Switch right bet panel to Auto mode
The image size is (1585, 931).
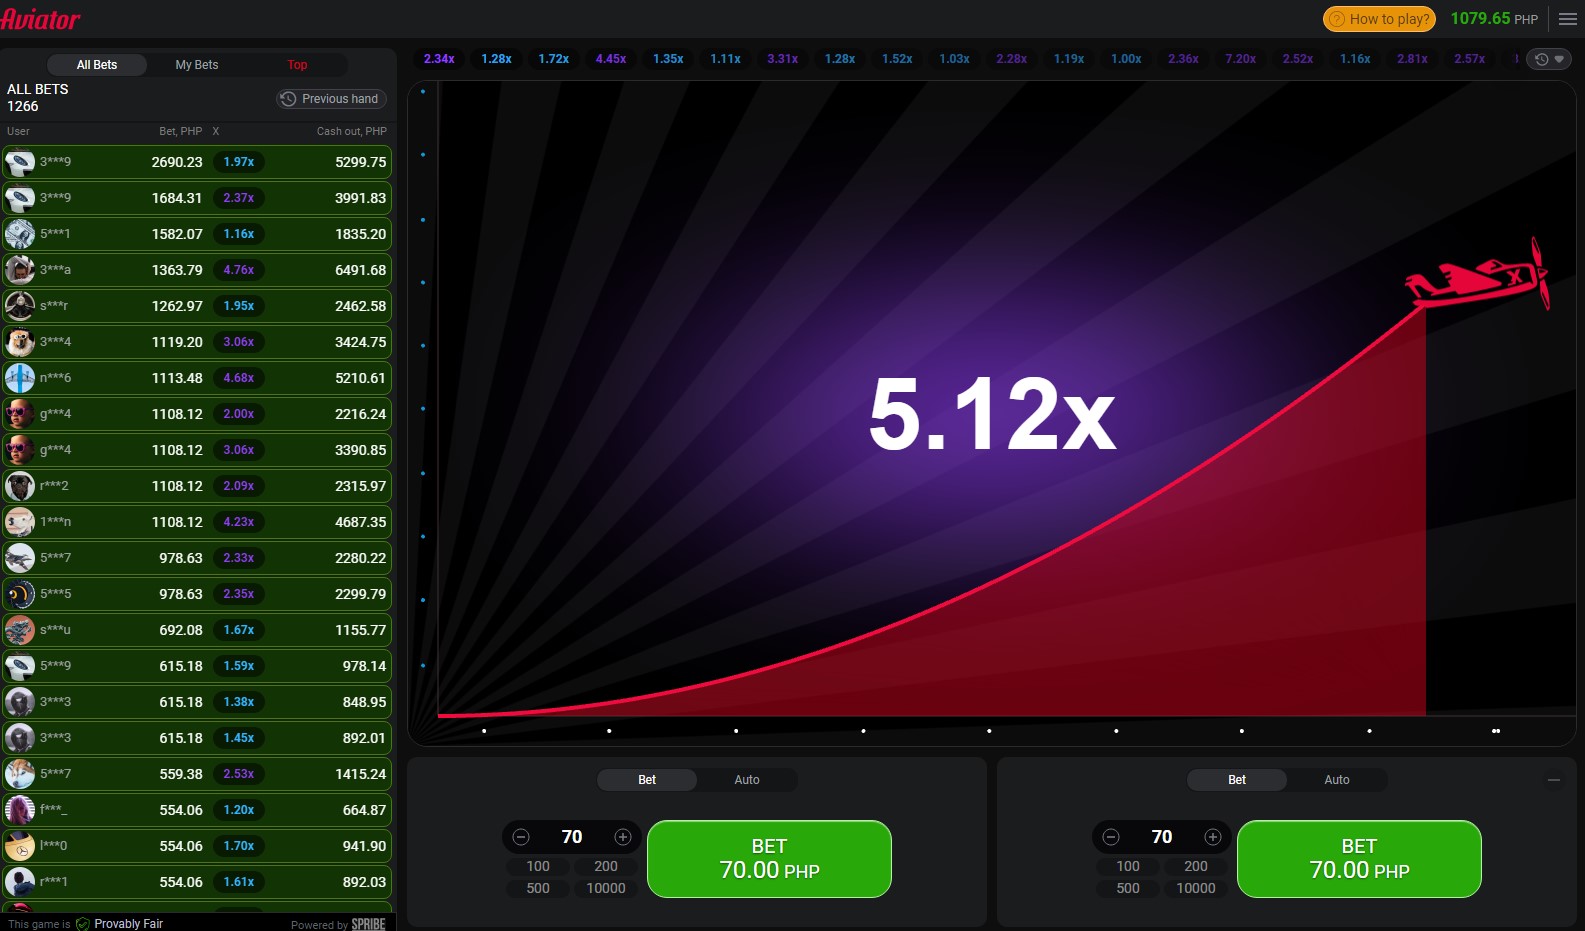coord(1337,780)
